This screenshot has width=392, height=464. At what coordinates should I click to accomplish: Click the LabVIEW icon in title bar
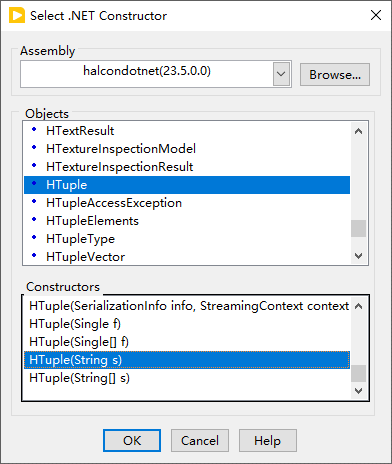point(17,16)
